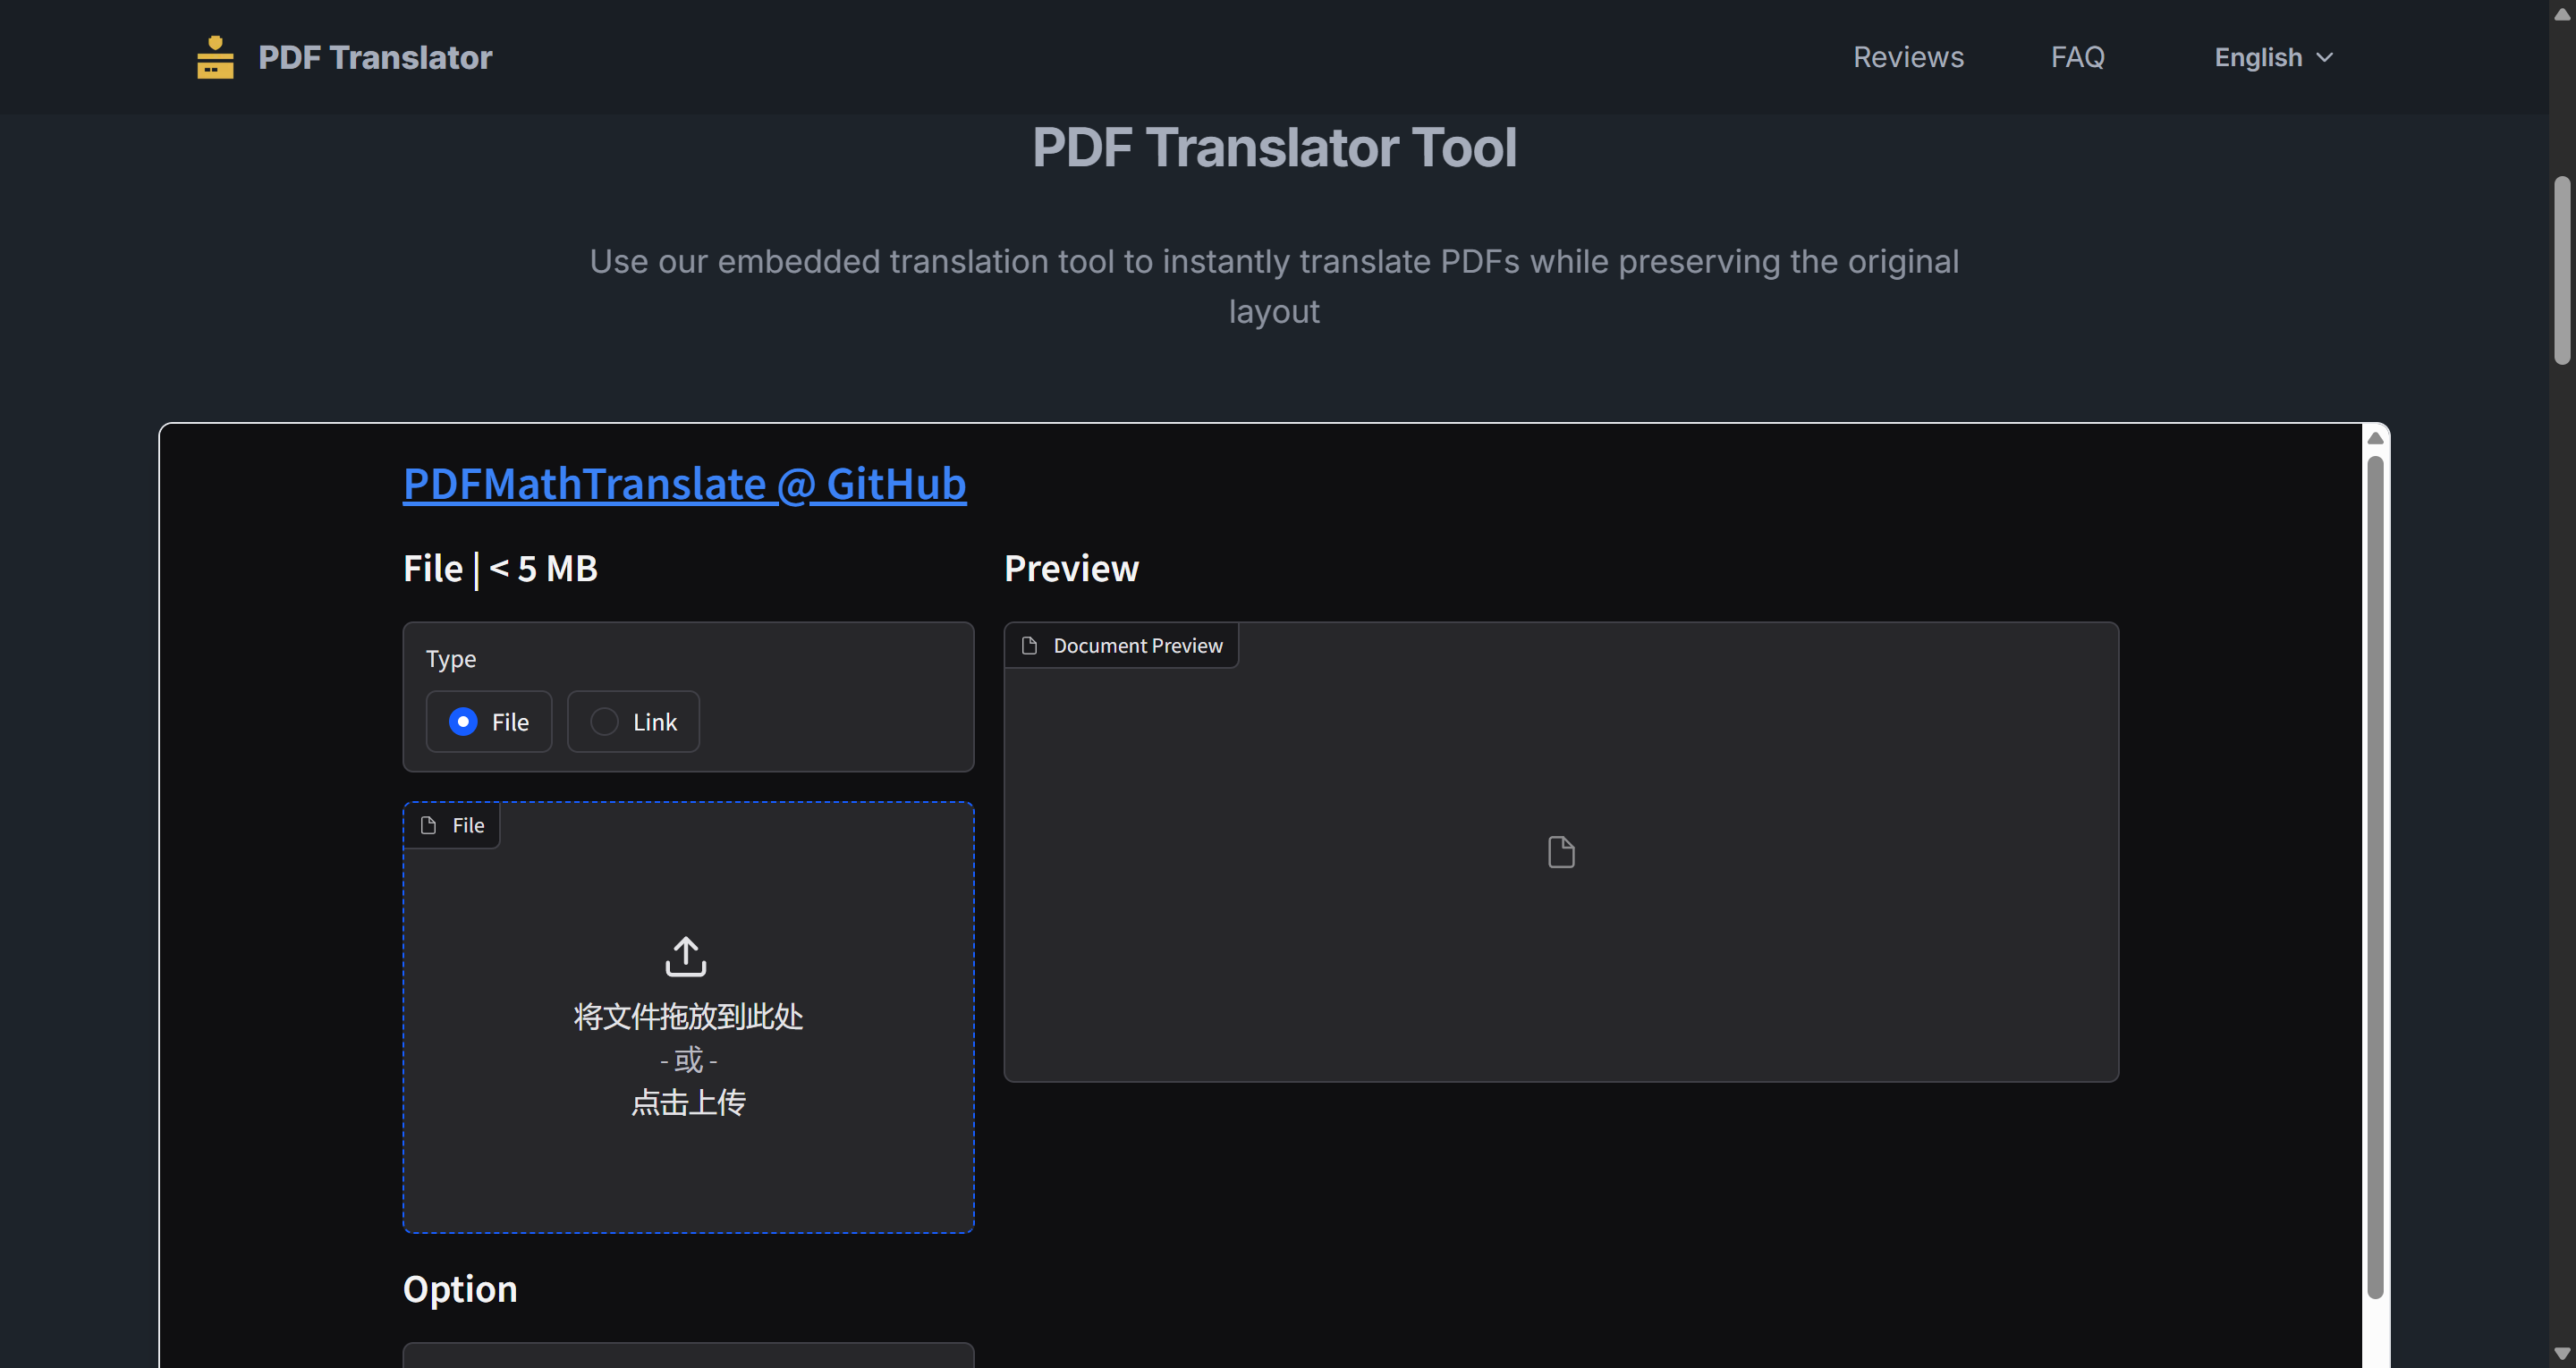This screenshot has width=2576, height=1368.
Task: Open the English language dropdown
Action: click(2273, 58)
